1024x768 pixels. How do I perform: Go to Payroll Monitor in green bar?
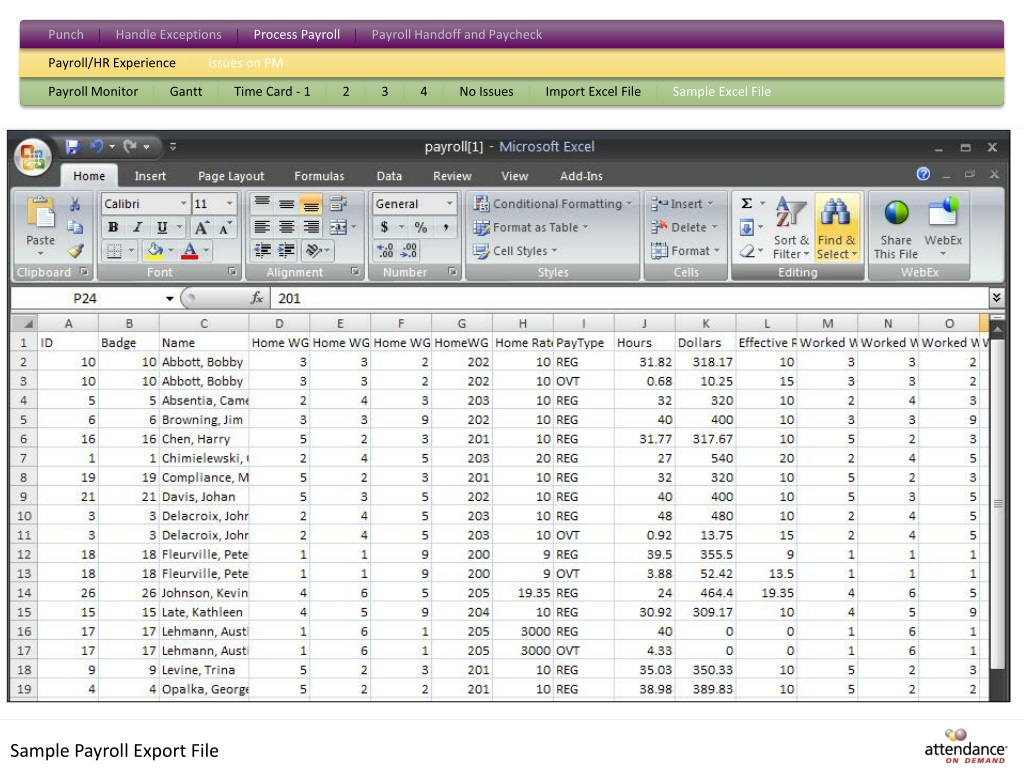tap(93, 92)
